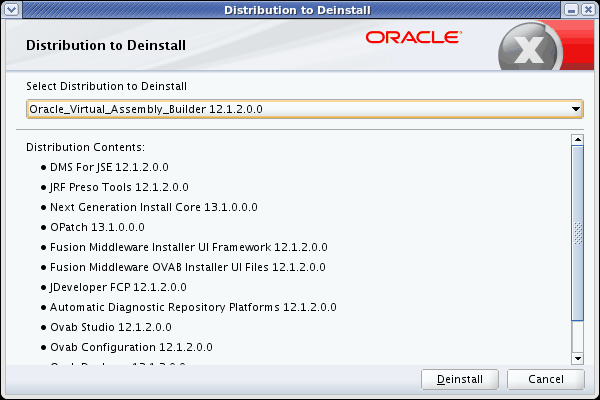Click the Cancel button
The height and width of the screenshot is (400, 600).
click(546, 379)
